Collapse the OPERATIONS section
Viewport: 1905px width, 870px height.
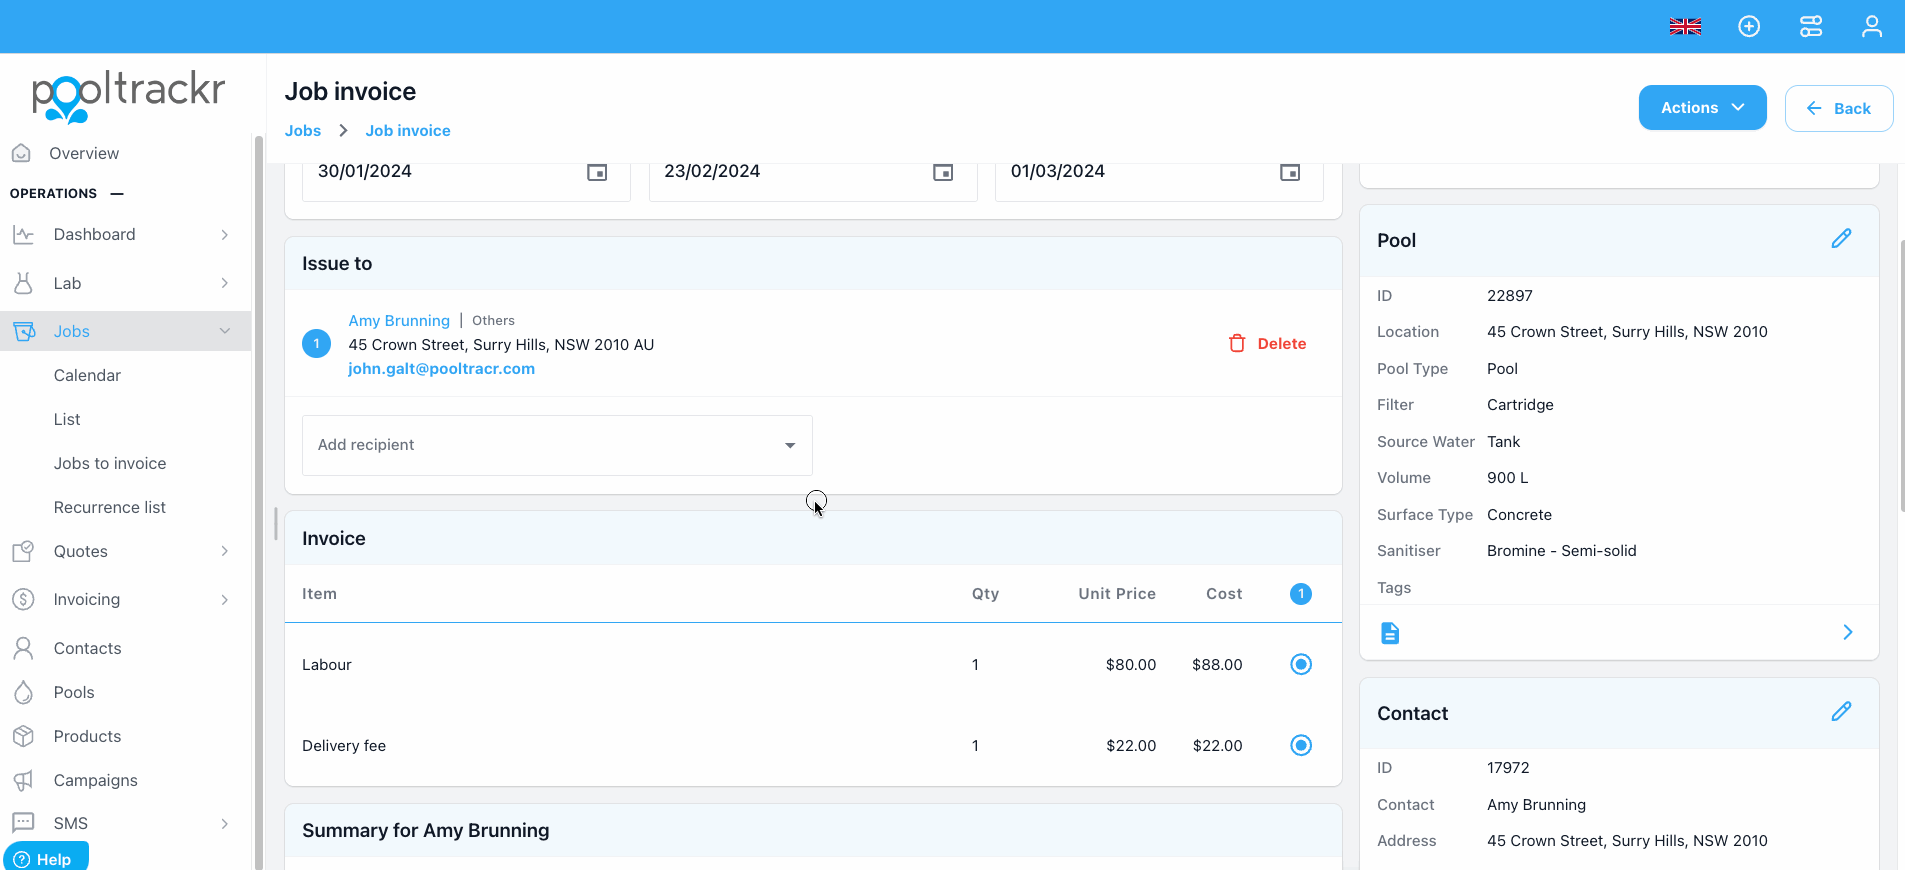click(117, 193)
